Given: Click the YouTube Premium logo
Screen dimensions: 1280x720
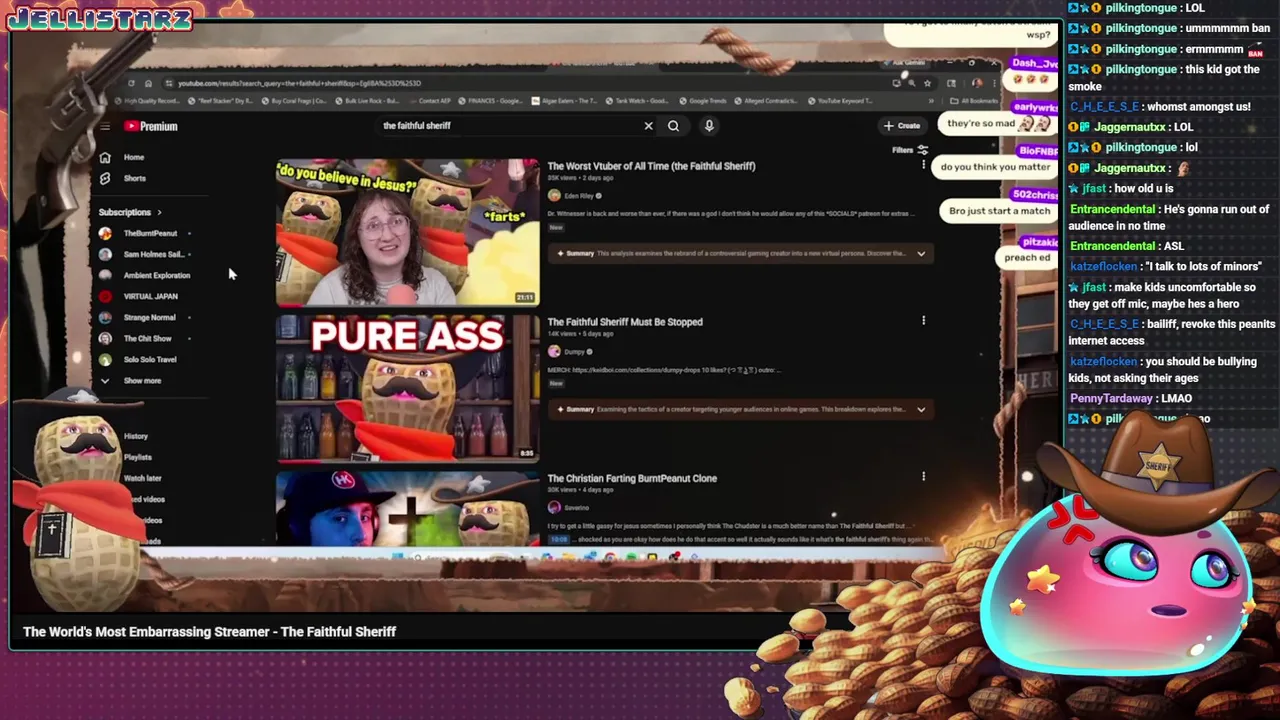Looking at the screenshot, I should click(151, 127).
